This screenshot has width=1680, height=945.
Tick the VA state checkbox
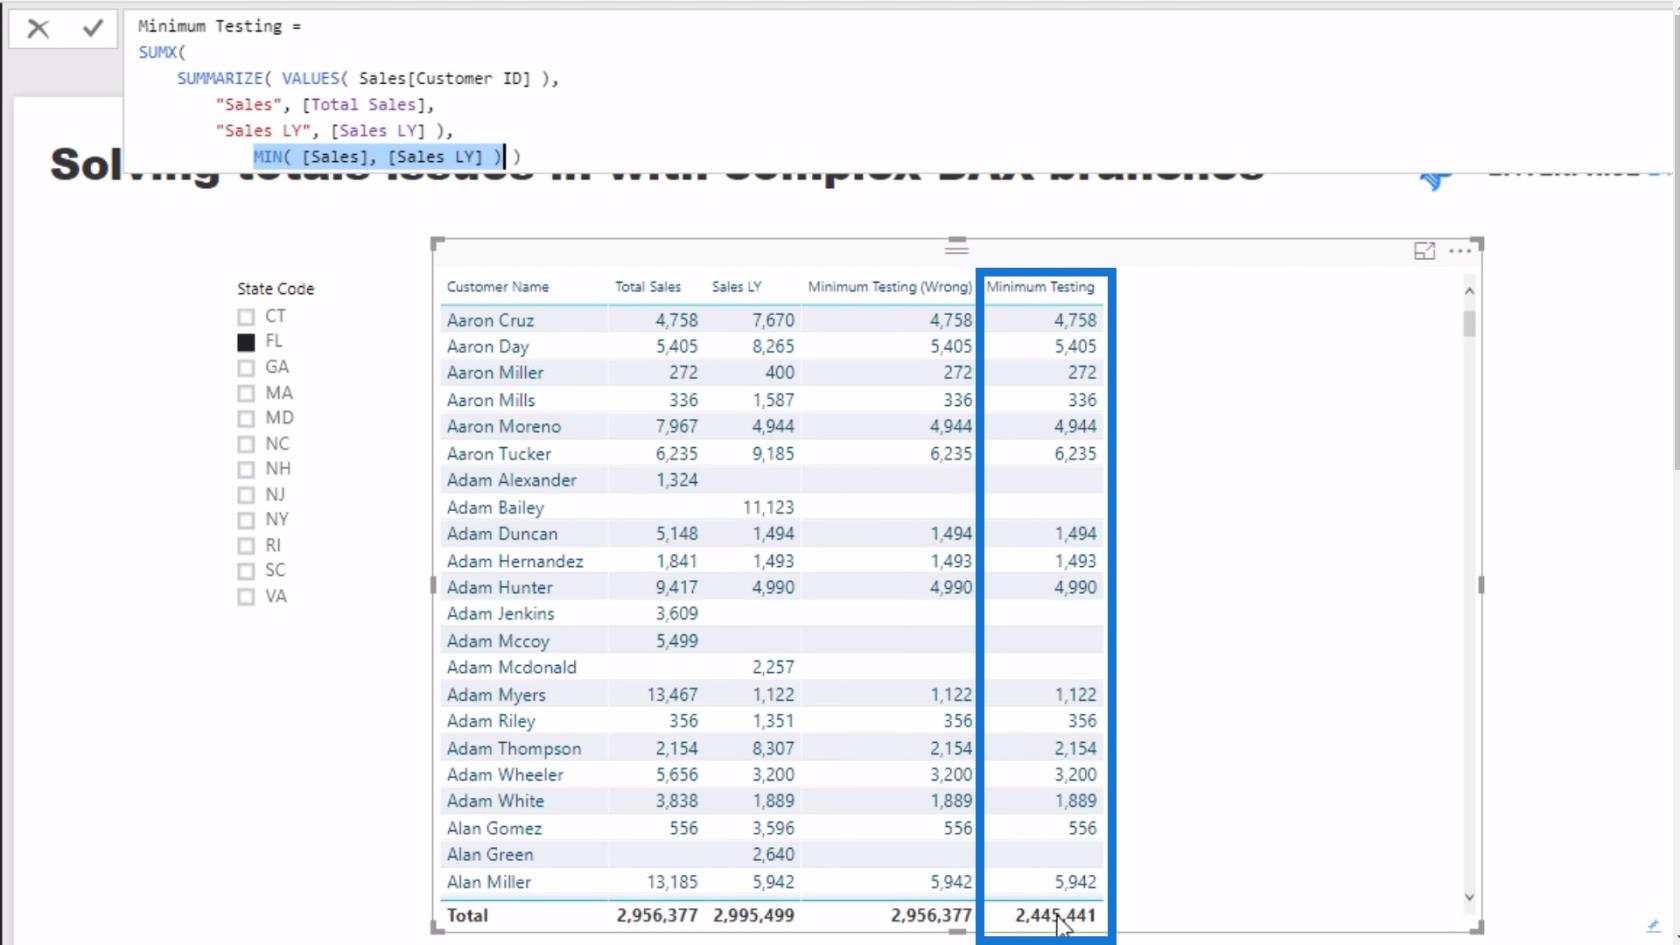point(246,598)
